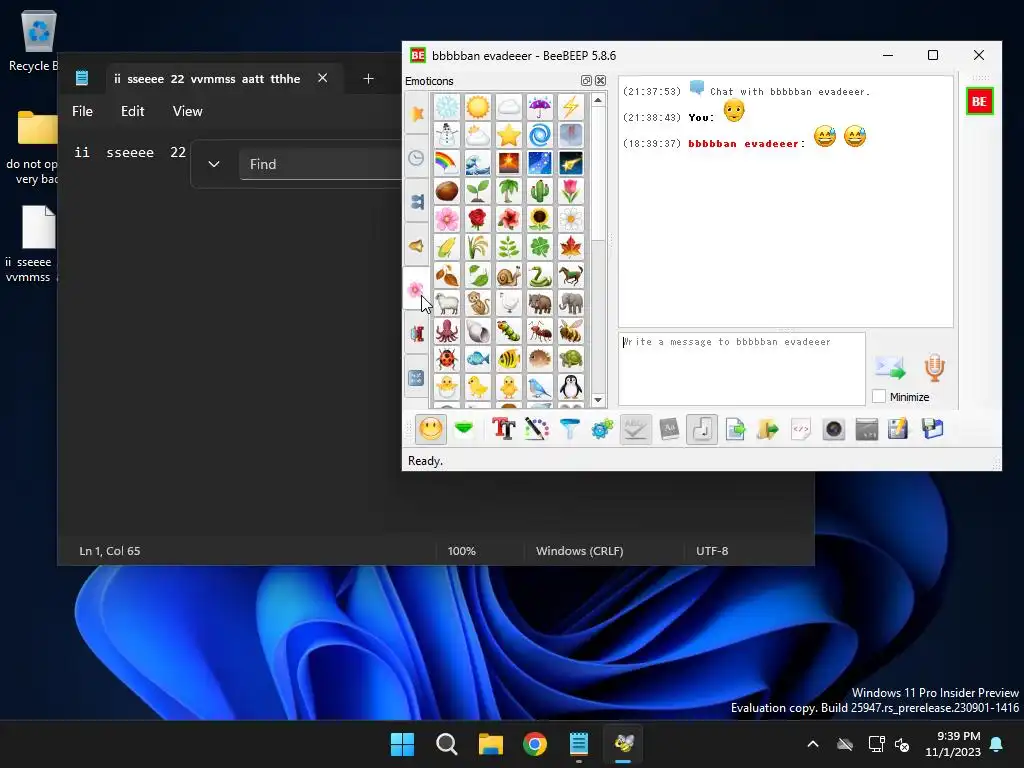Screen dimensions: 1024x768
Task: Insert the sun emoticon
Action: [x=478, y=107]
